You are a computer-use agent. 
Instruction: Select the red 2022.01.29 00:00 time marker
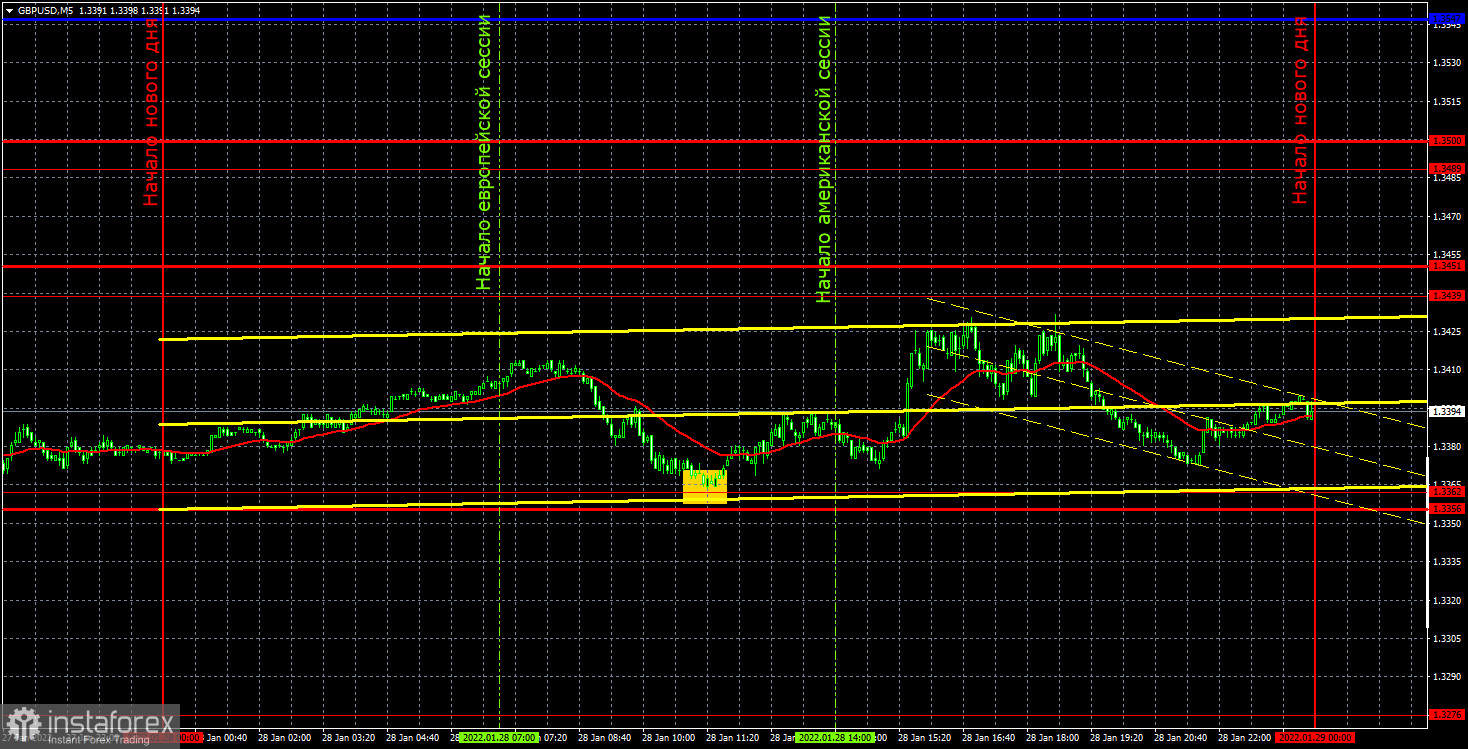[x=1316, y=738]
